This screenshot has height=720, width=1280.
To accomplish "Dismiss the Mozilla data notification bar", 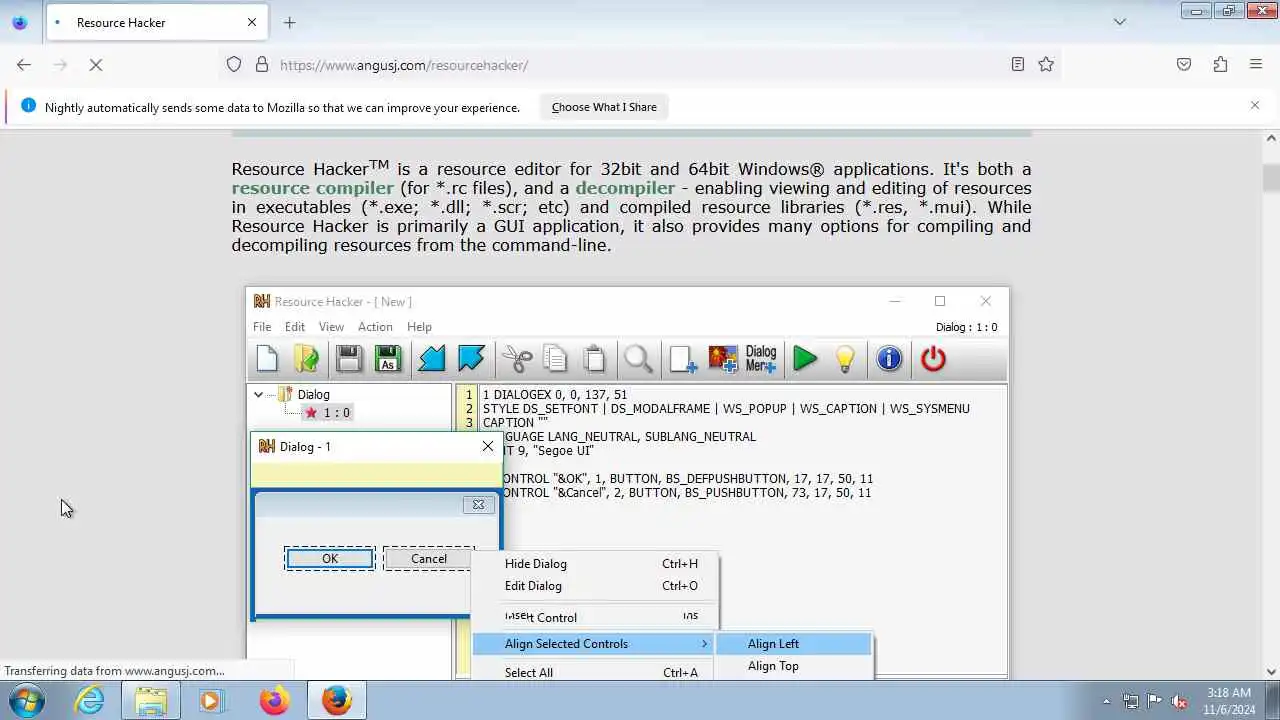I will click(1255, 105).
